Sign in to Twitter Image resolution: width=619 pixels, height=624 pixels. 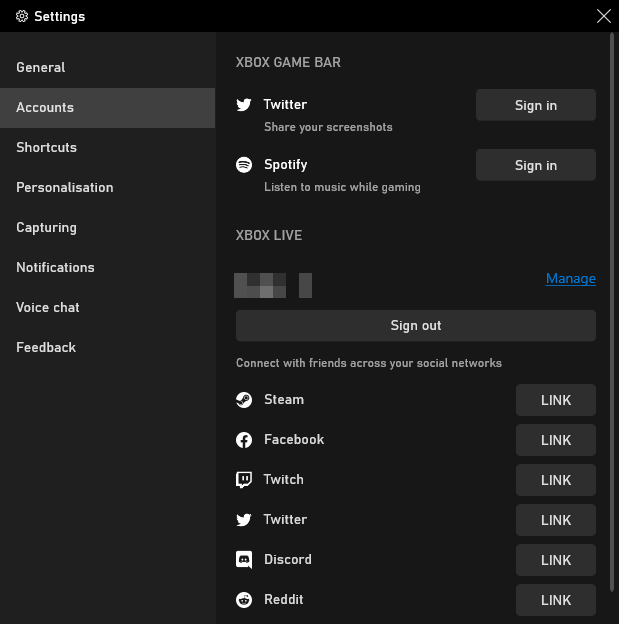click(535, 105)
